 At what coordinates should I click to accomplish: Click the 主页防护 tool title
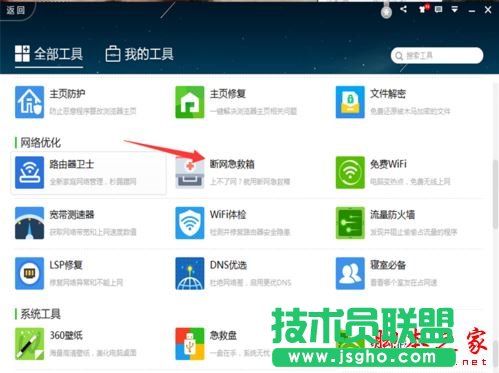tap(67, 94)
